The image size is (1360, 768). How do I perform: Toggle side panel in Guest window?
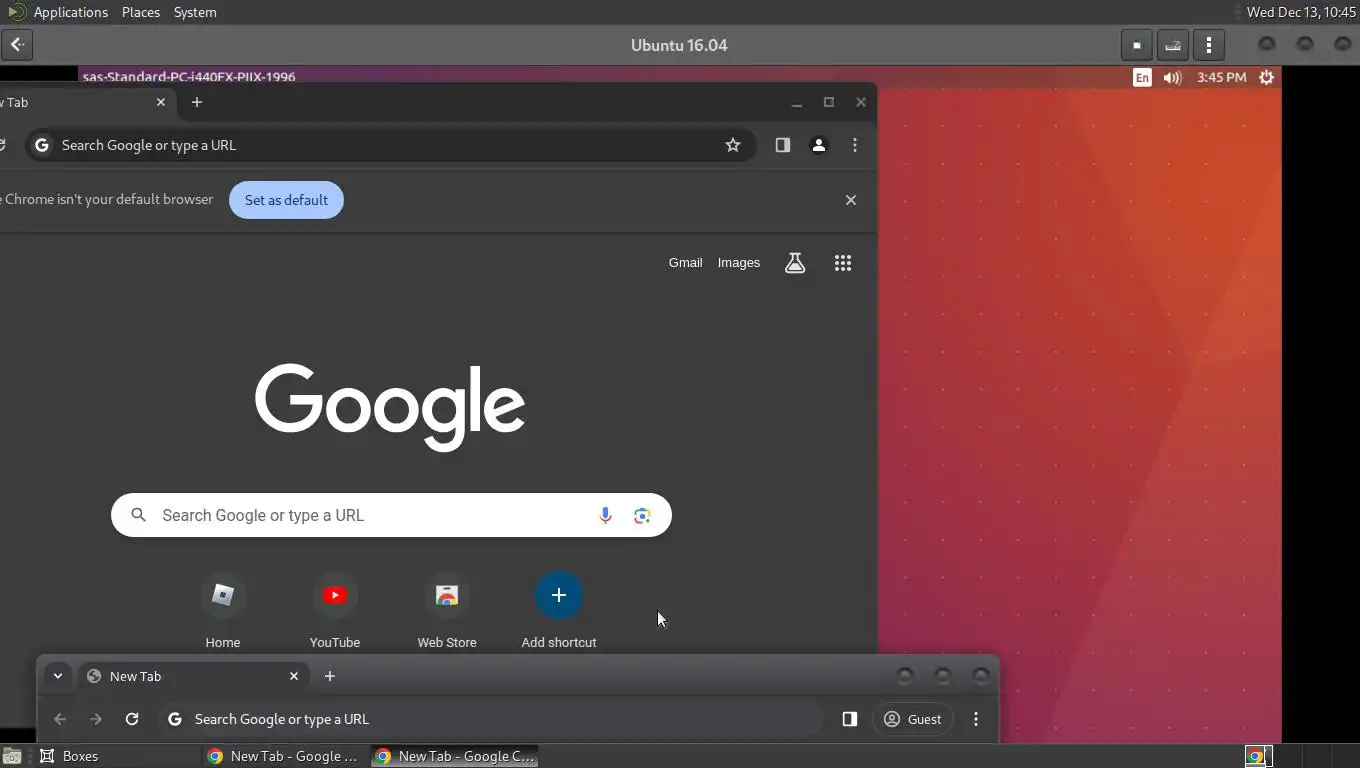click(x=850, y=719)
